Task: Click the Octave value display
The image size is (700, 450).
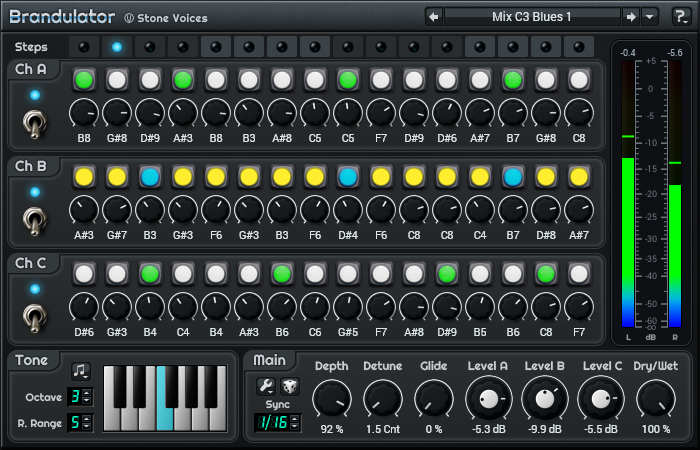Action: [x=75, y=396]
